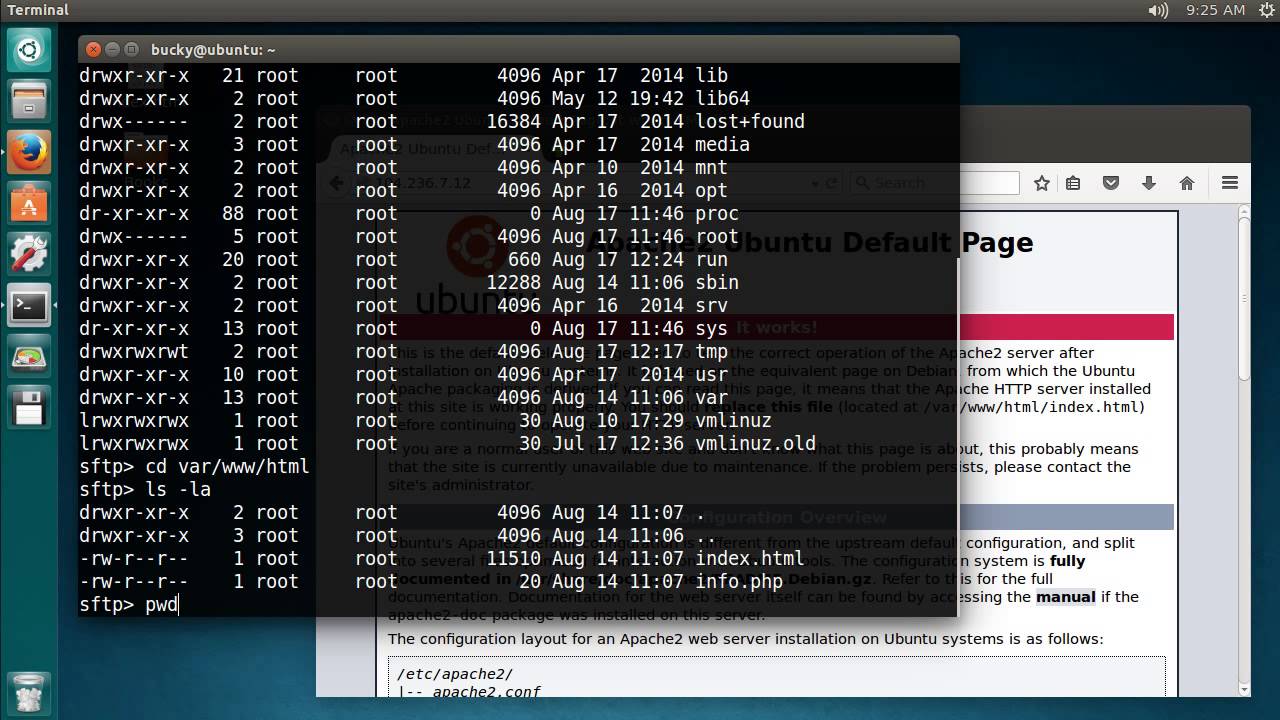This screenshot has height=720, width=1280.
Task: Click 'mnt' directory entry in terminal
Action: pyautogui.click(x=712, y=167)
